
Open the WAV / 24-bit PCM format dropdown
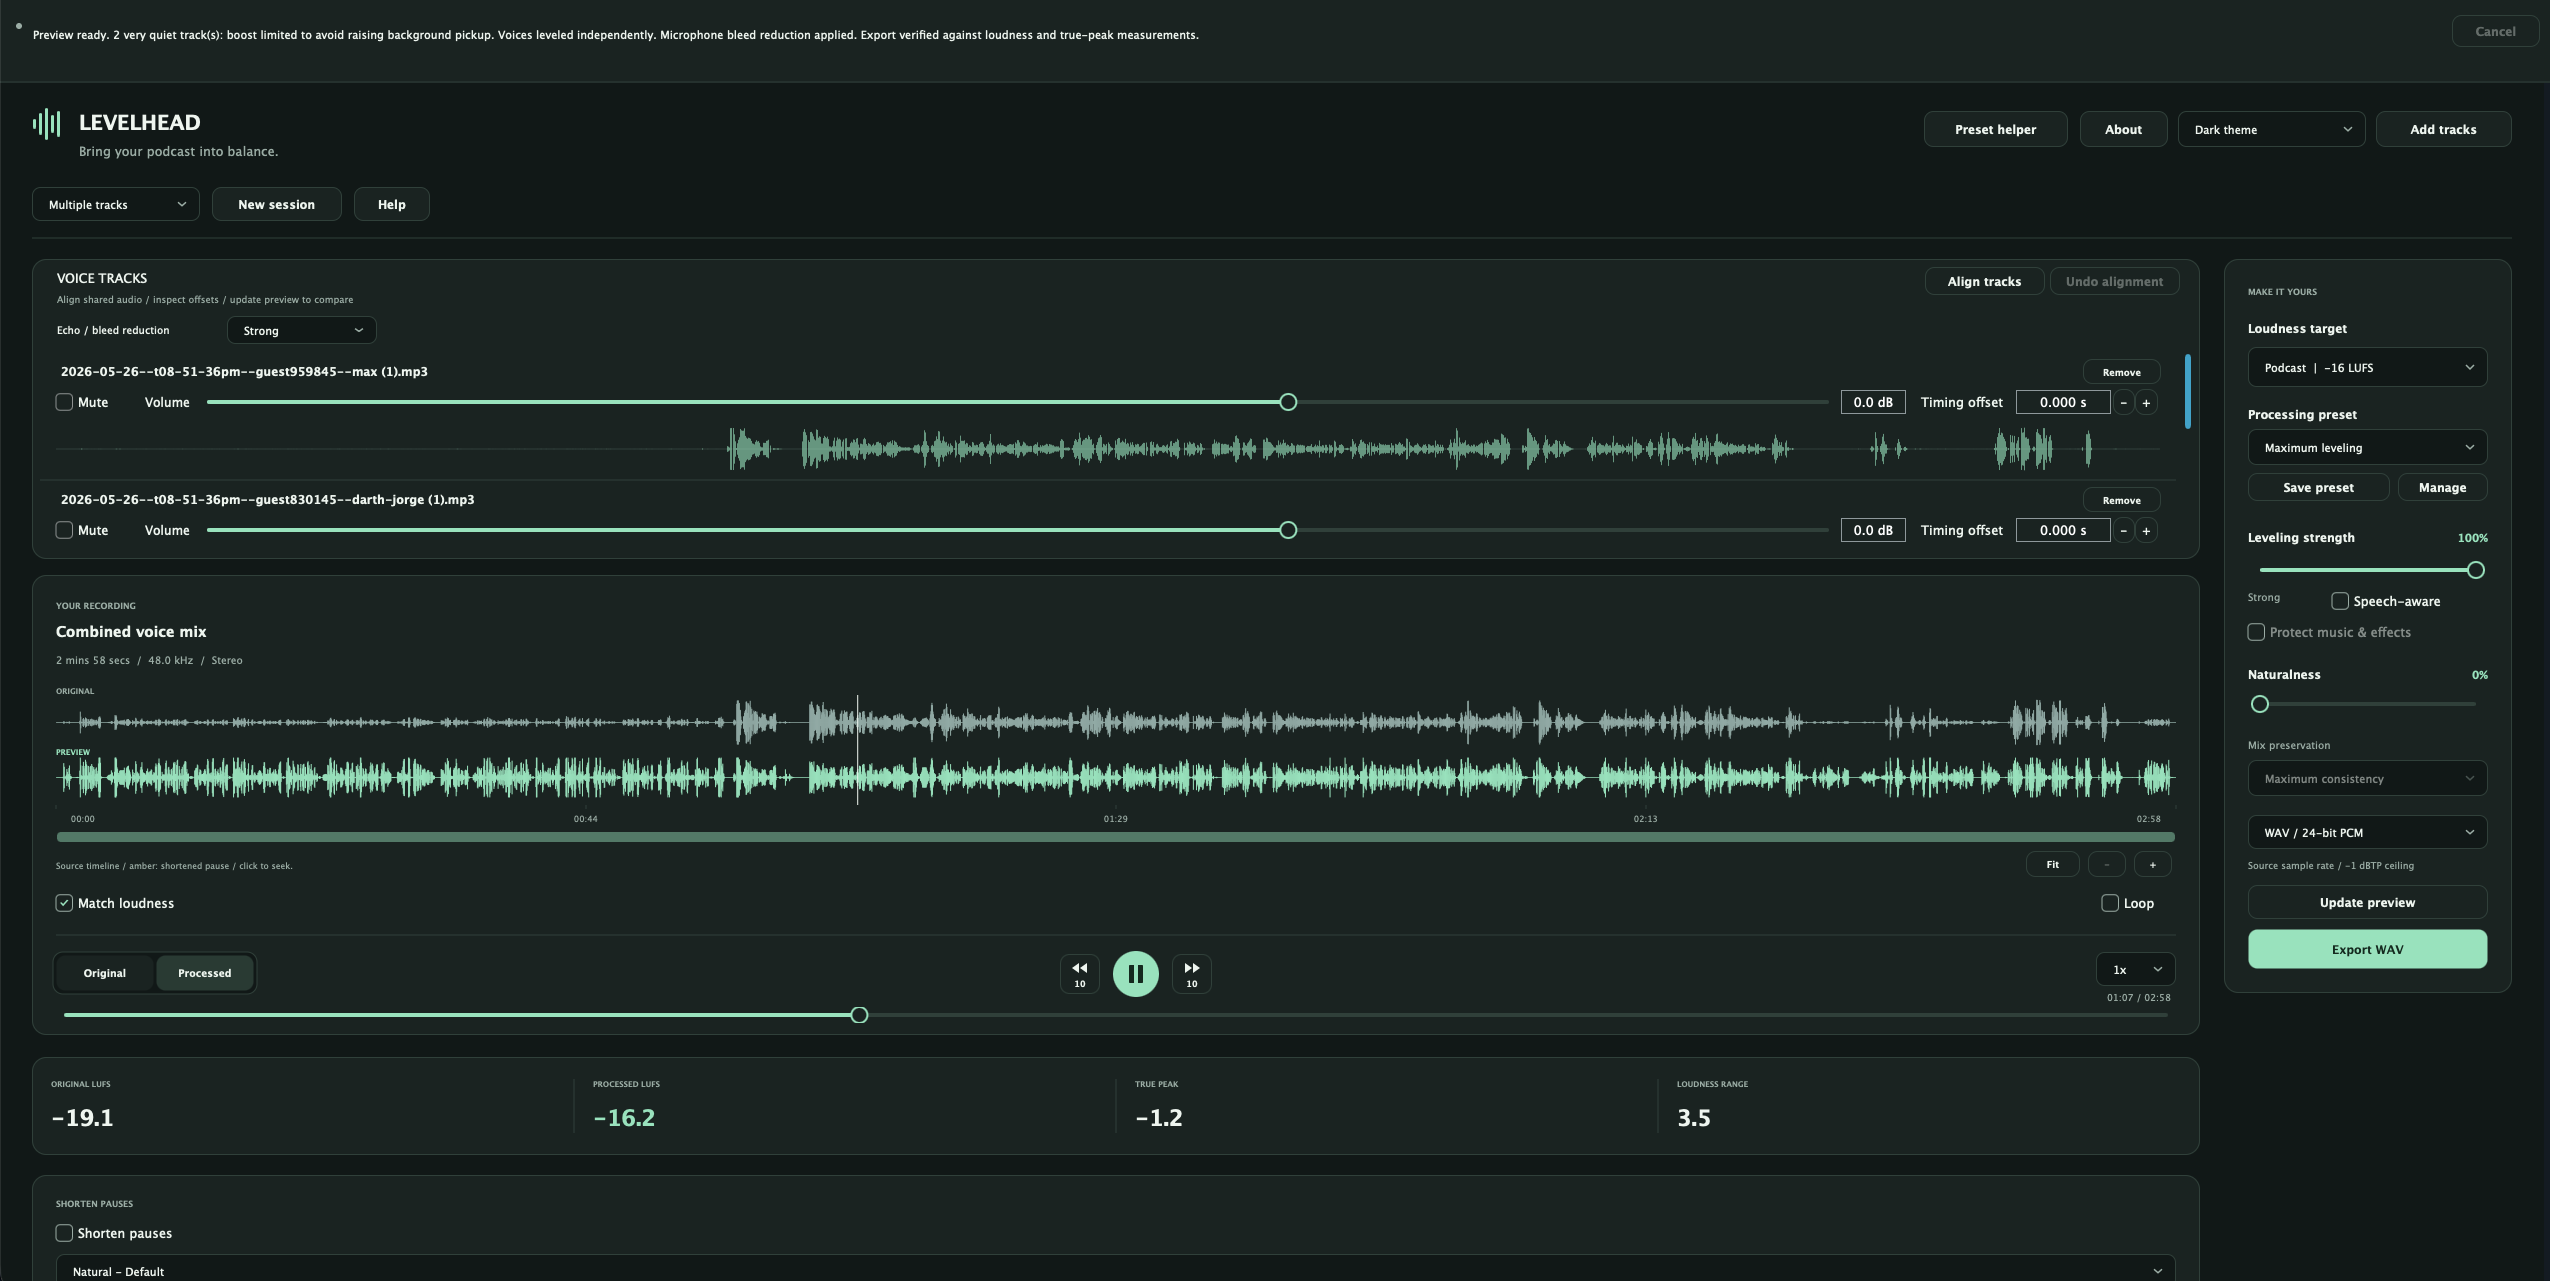(2367, 833)
